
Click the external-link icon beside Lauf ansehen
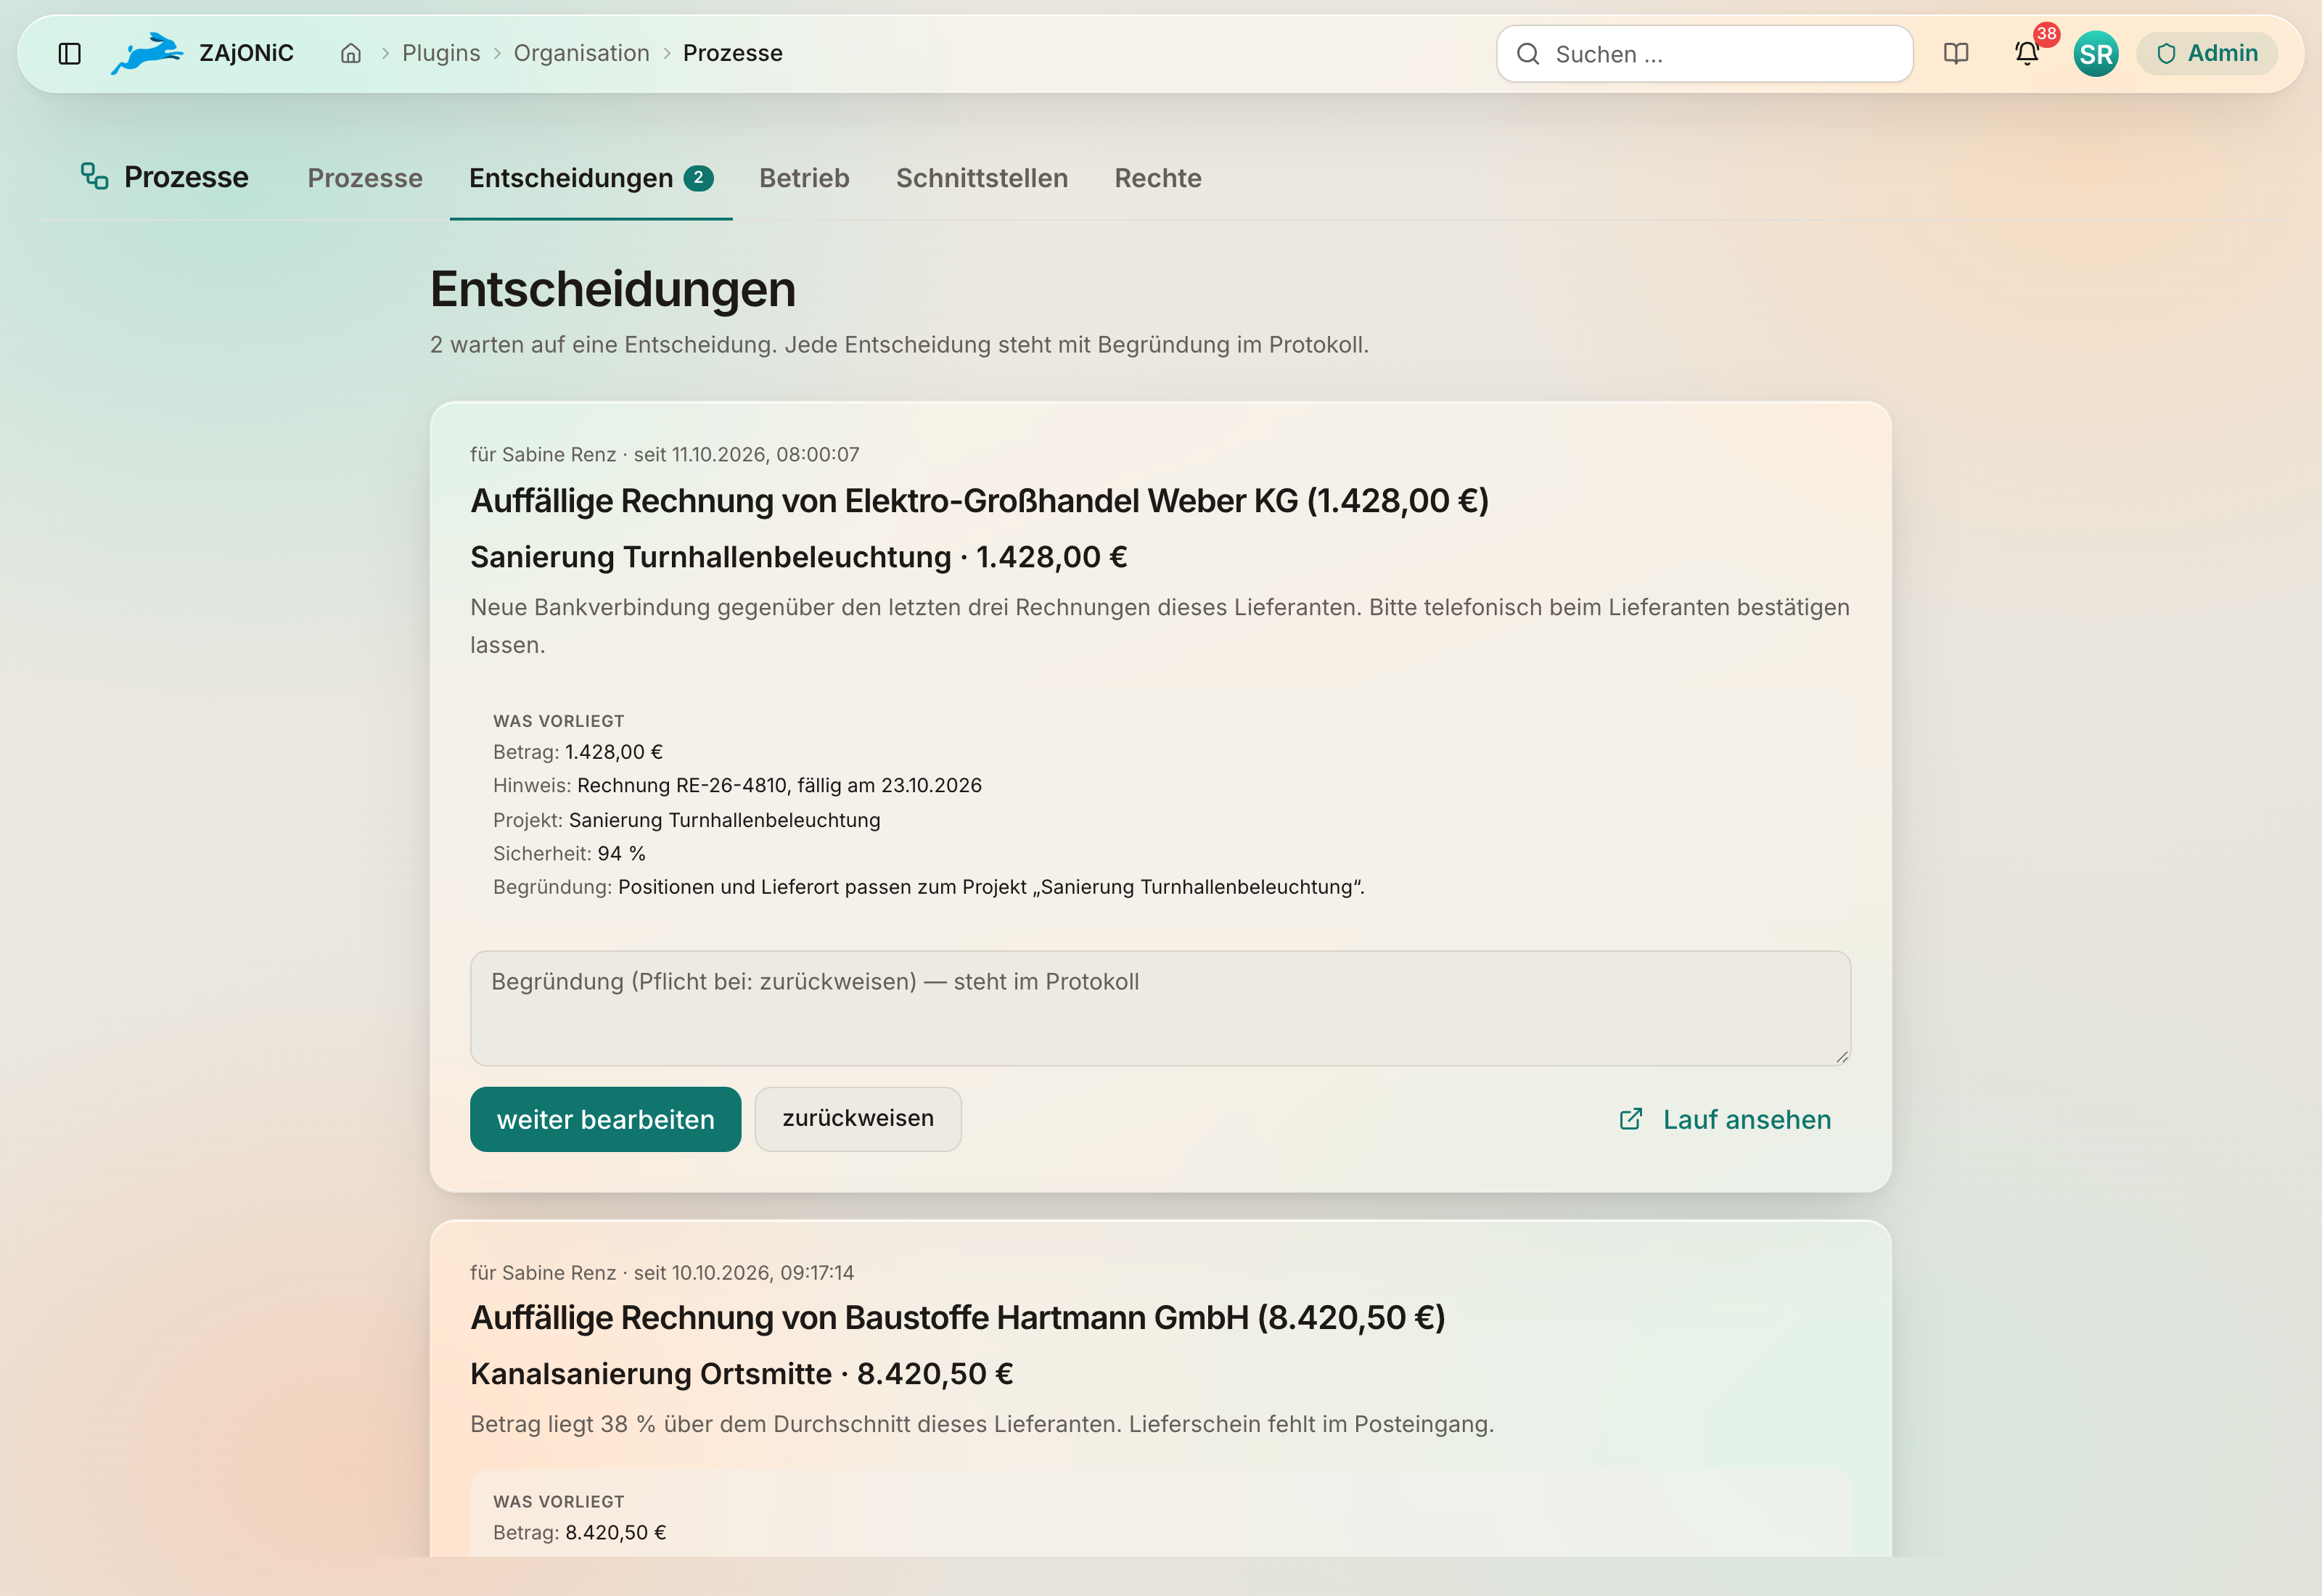point(1631,1119)
